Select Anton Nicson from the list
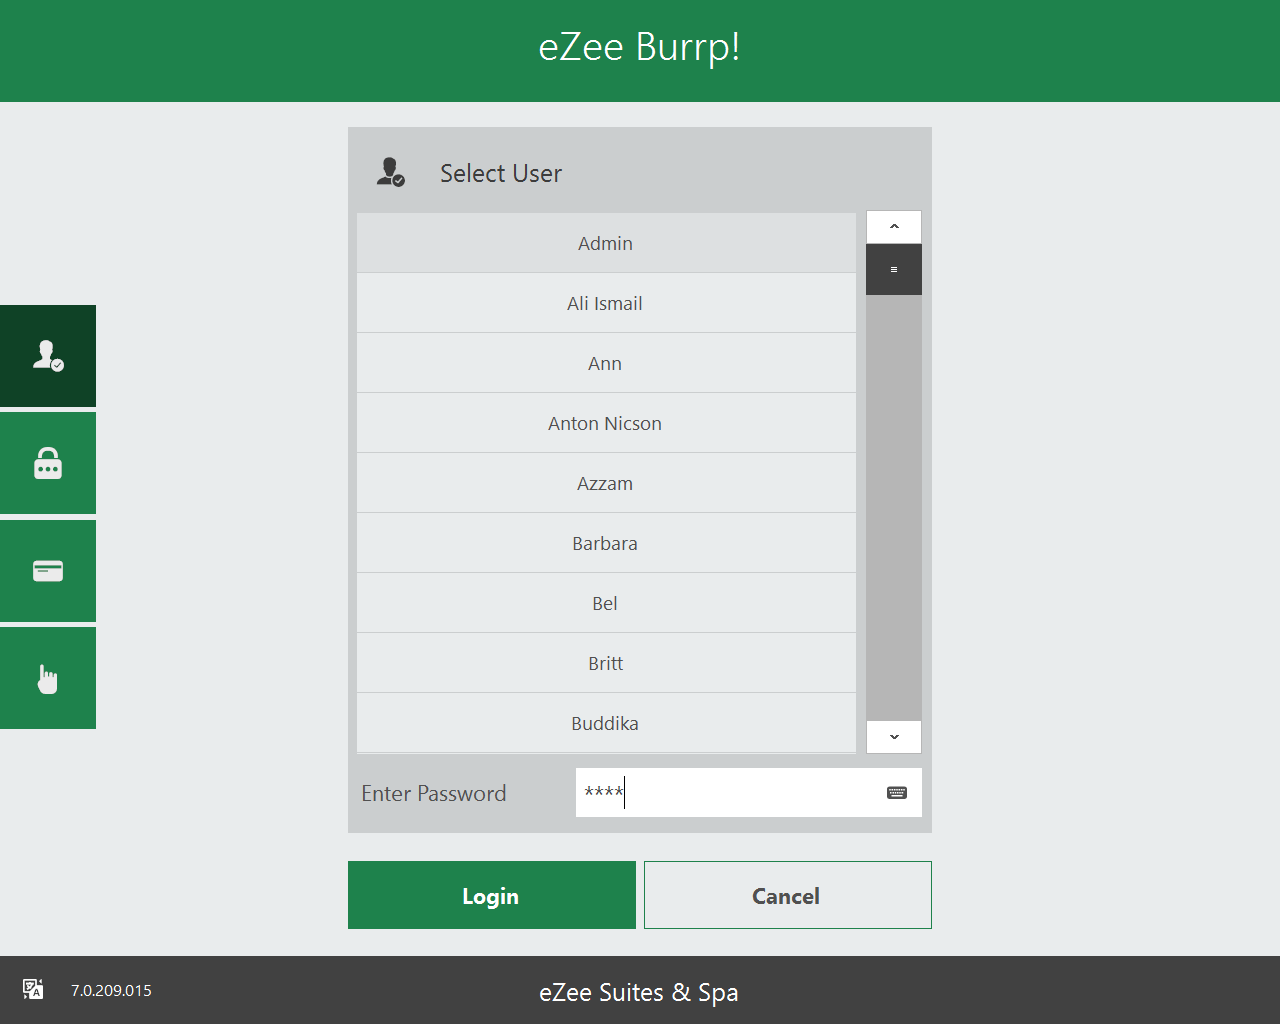 [605, 422]
